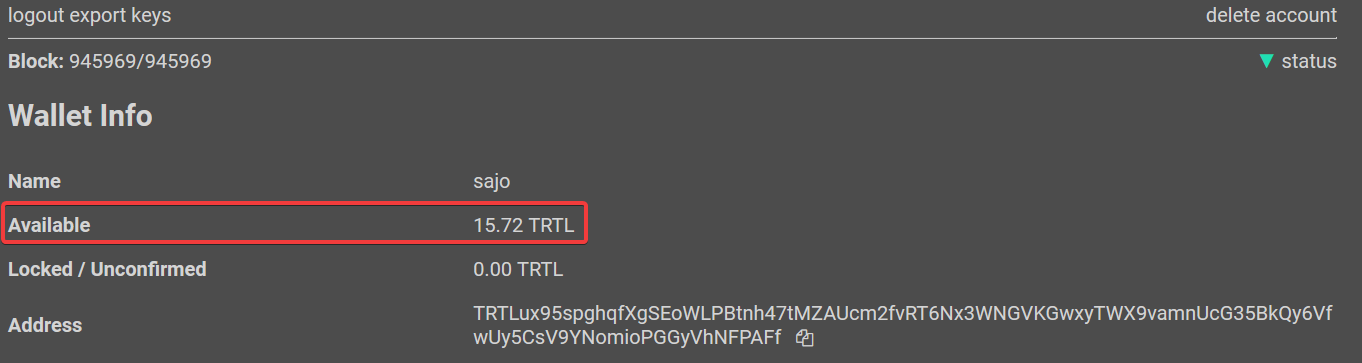The height and width of the screenshot is (363, 1362).
Task: Click the Wallet Info heading
Action: point(80,116)
